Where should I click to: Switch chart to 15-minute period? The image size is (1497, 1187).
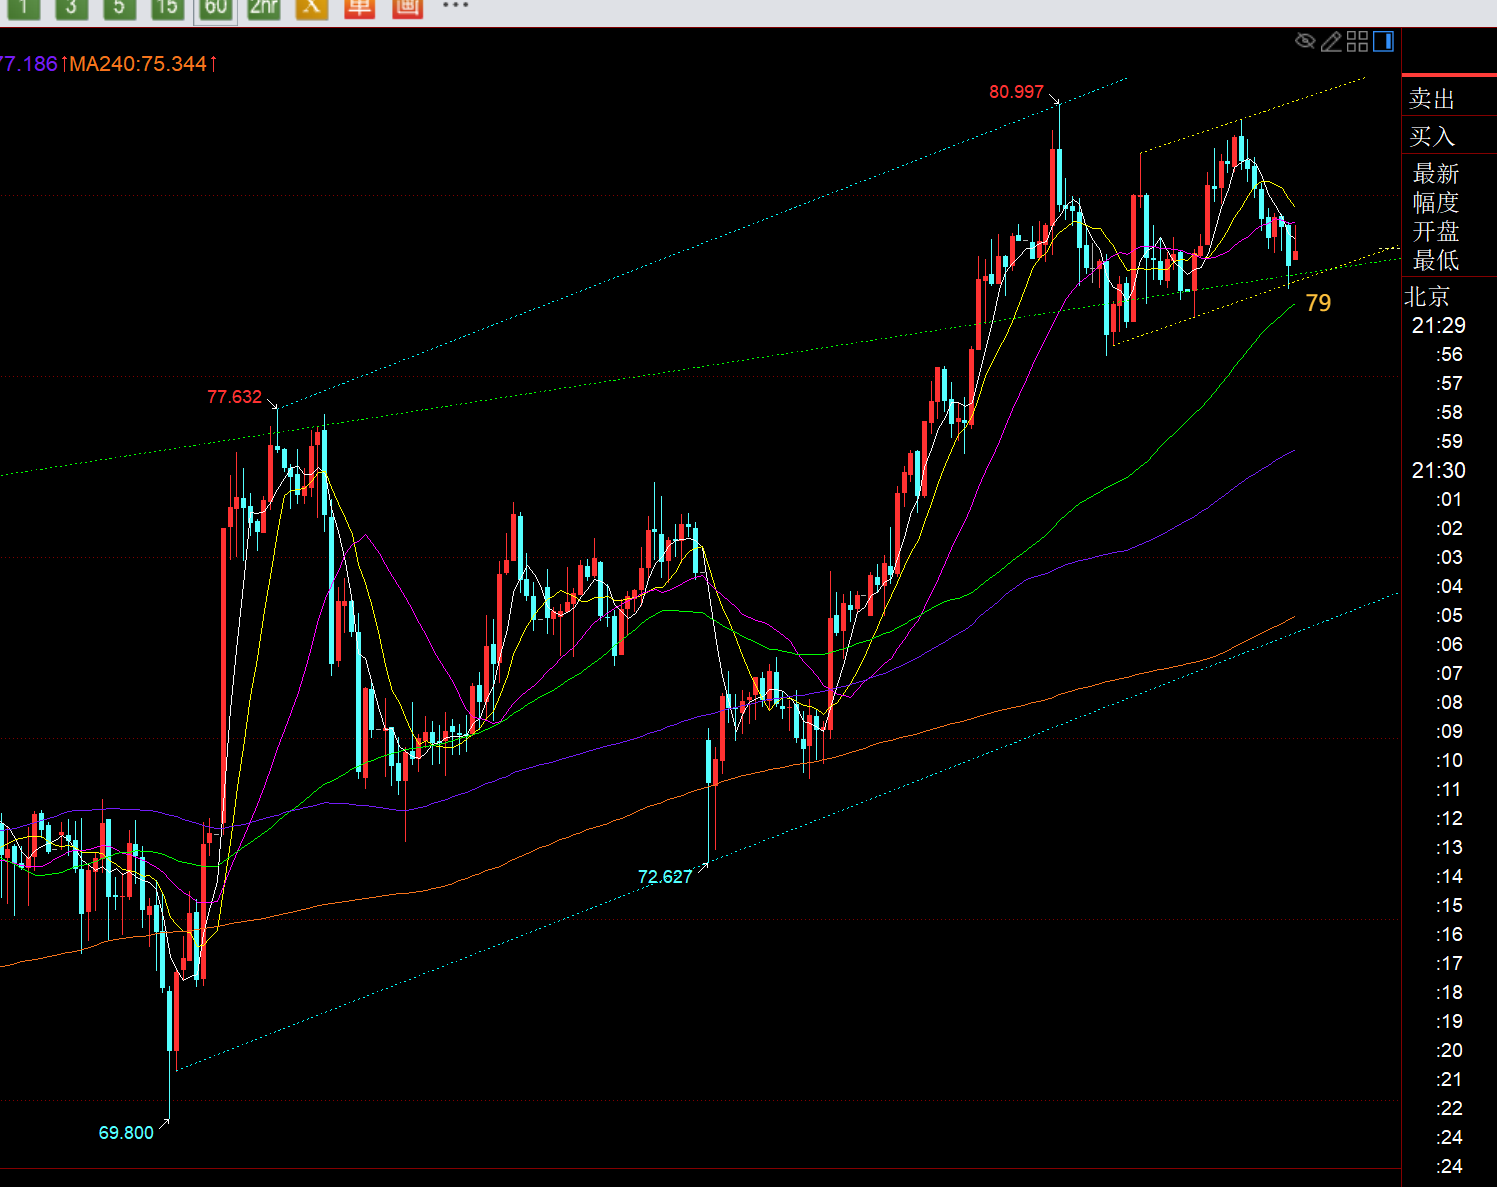167,7
